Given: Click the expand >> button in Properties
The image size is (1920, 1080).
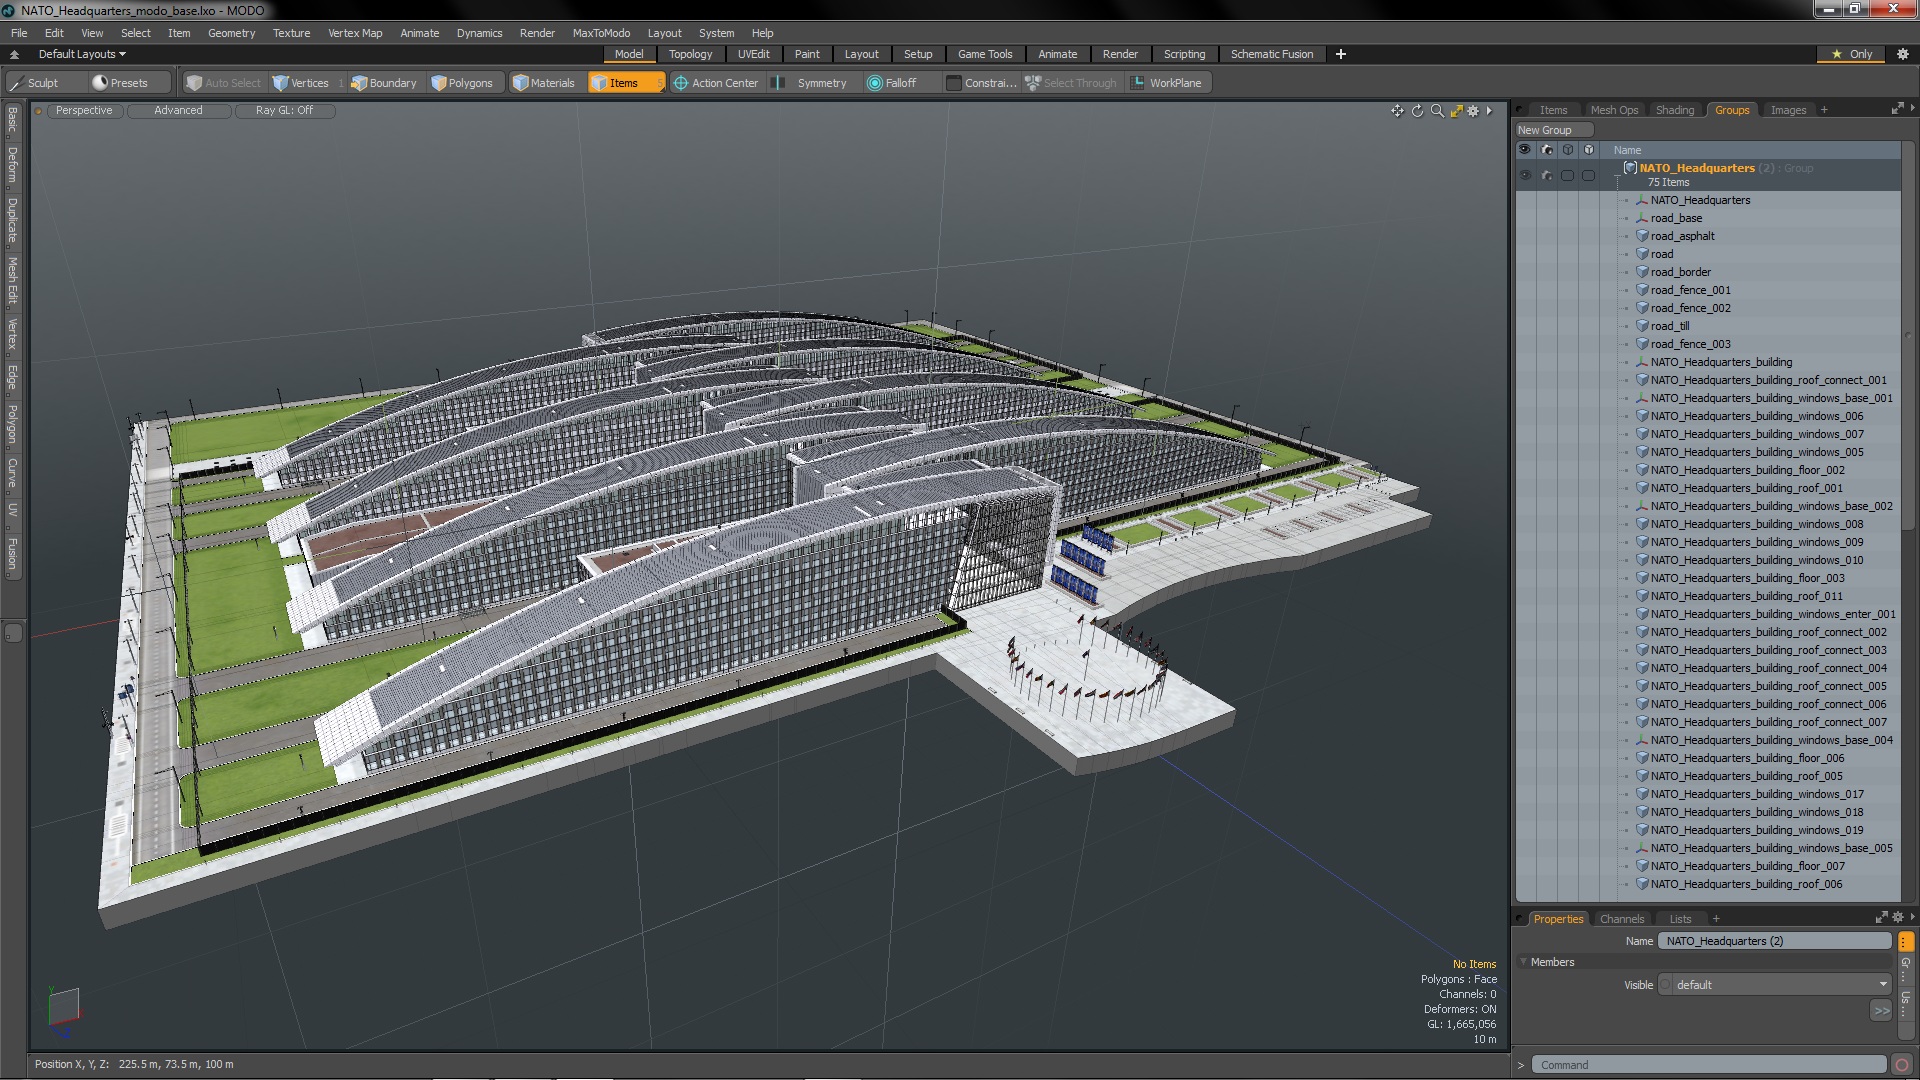Looking at the screenshot, I should 1881,1011.
